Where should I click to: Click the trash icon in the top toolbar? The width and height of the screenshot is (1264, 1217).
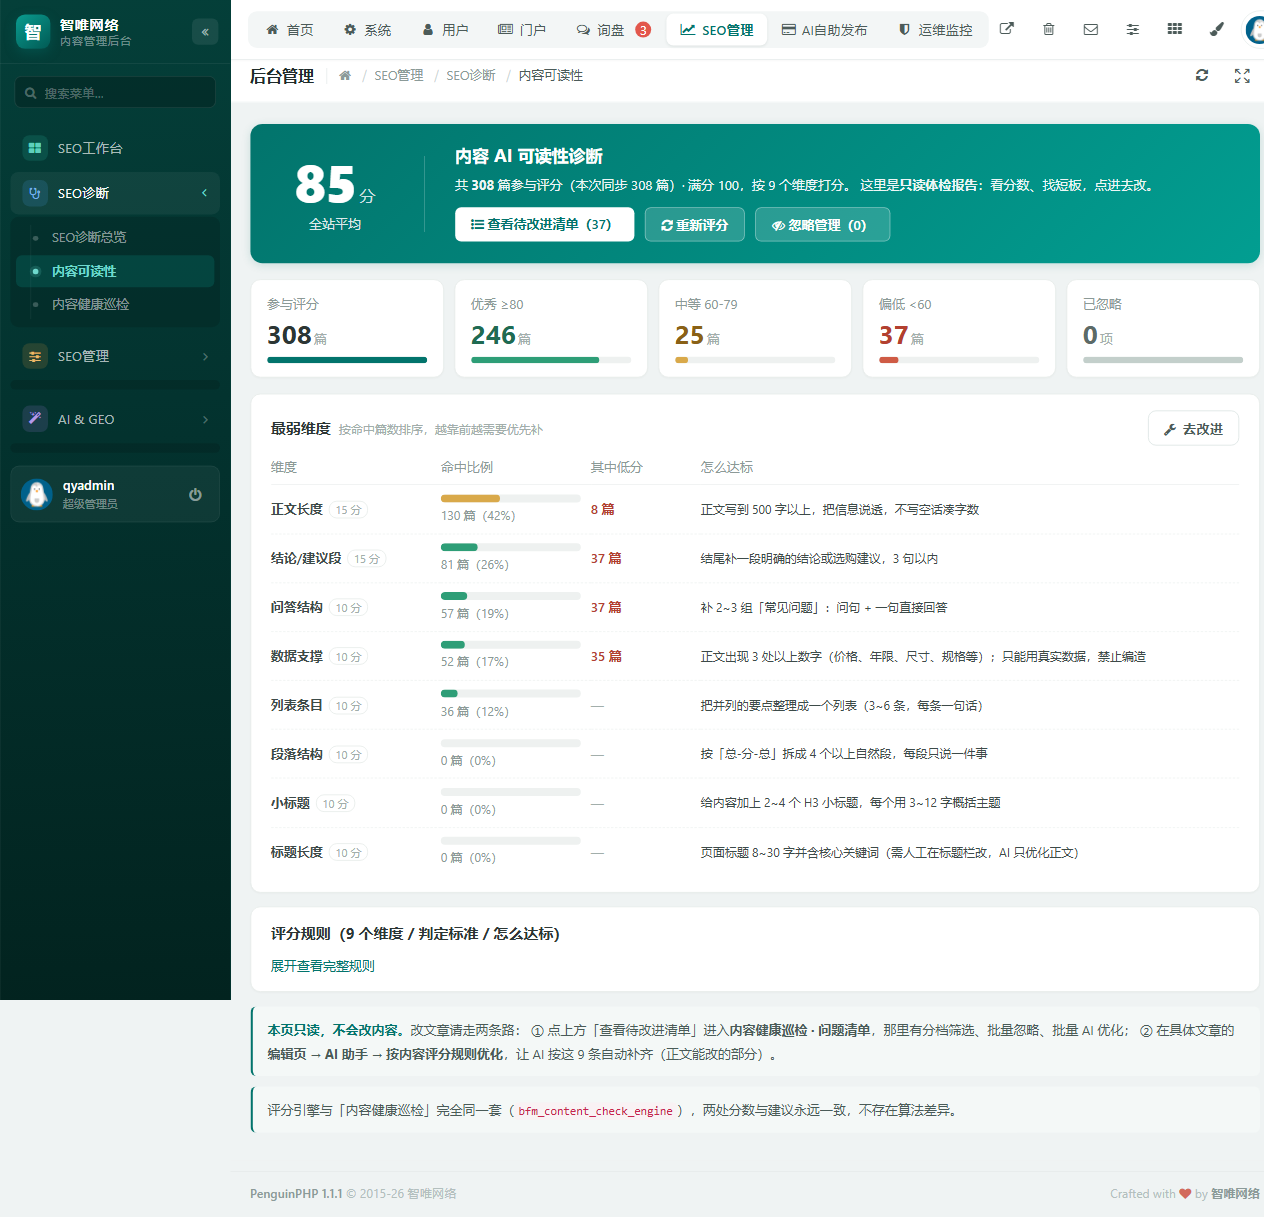pos(1049,29)
